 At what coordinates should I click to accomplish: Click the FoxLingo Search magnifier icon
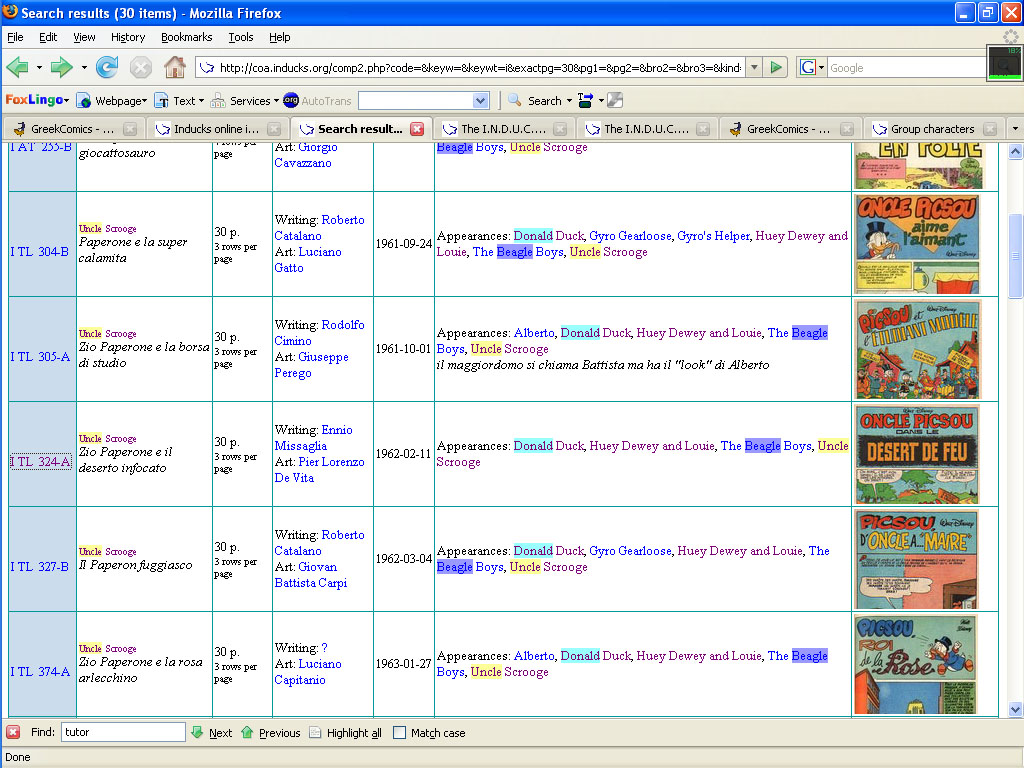point(515,100)
